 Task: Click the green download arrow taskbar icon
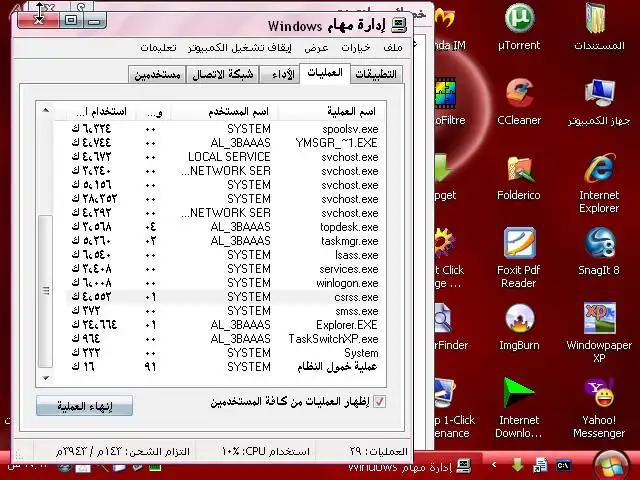point(518,465)
